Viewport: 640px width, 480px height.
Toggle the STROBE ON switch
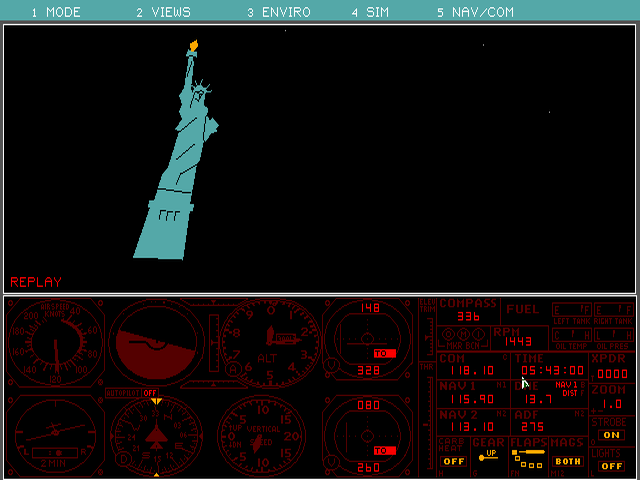pos(611,435)
